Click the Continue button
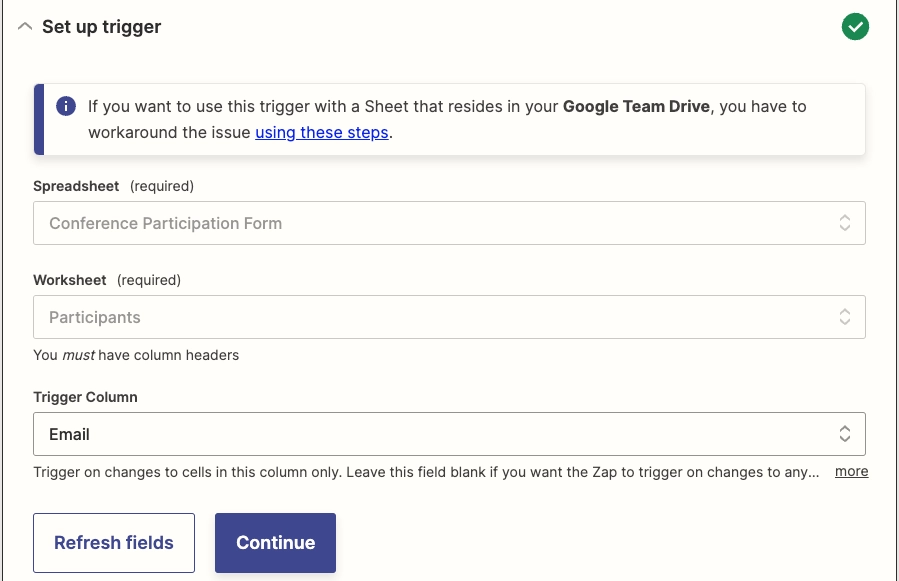Screen dimensions: 899x581 [x=275, y=543]
